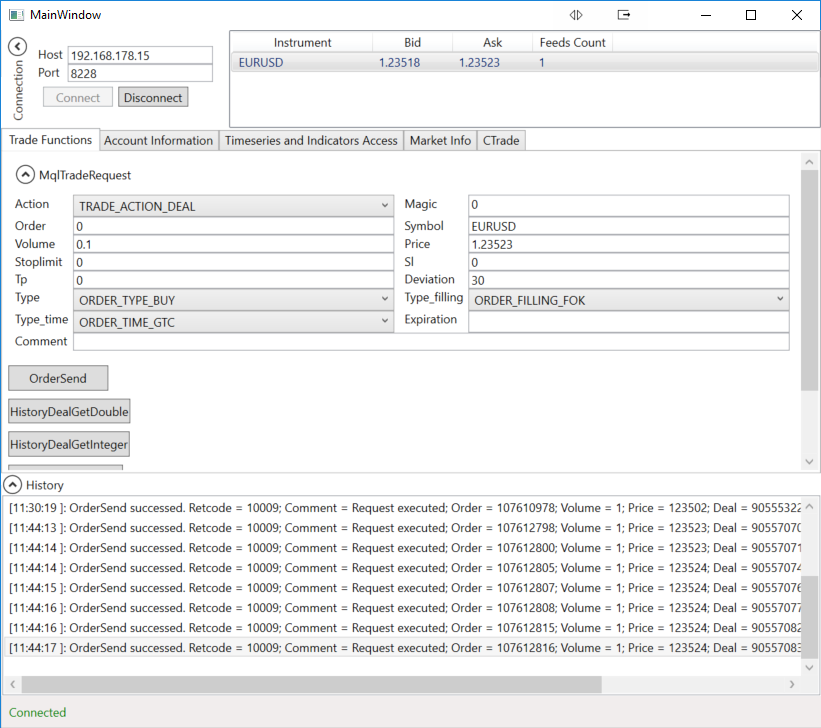Image resolution: width=821 pixels, height=728 pixels.
Task: Click Ask value 1.23523 in table
Action: [x=480, y=62]
